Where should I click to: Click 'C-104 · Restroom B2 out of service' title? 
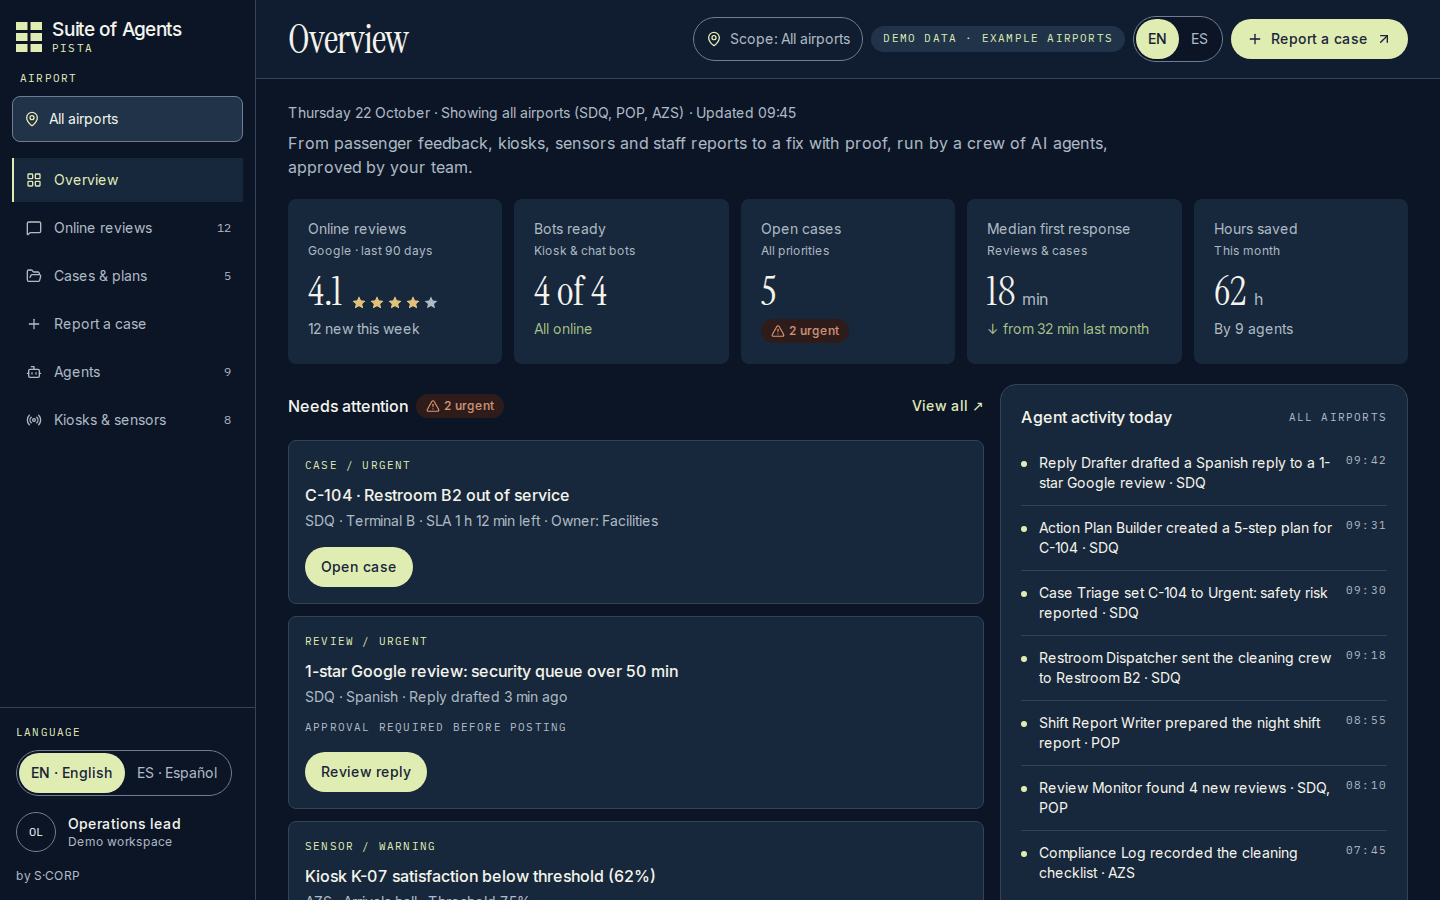(437, 495)
